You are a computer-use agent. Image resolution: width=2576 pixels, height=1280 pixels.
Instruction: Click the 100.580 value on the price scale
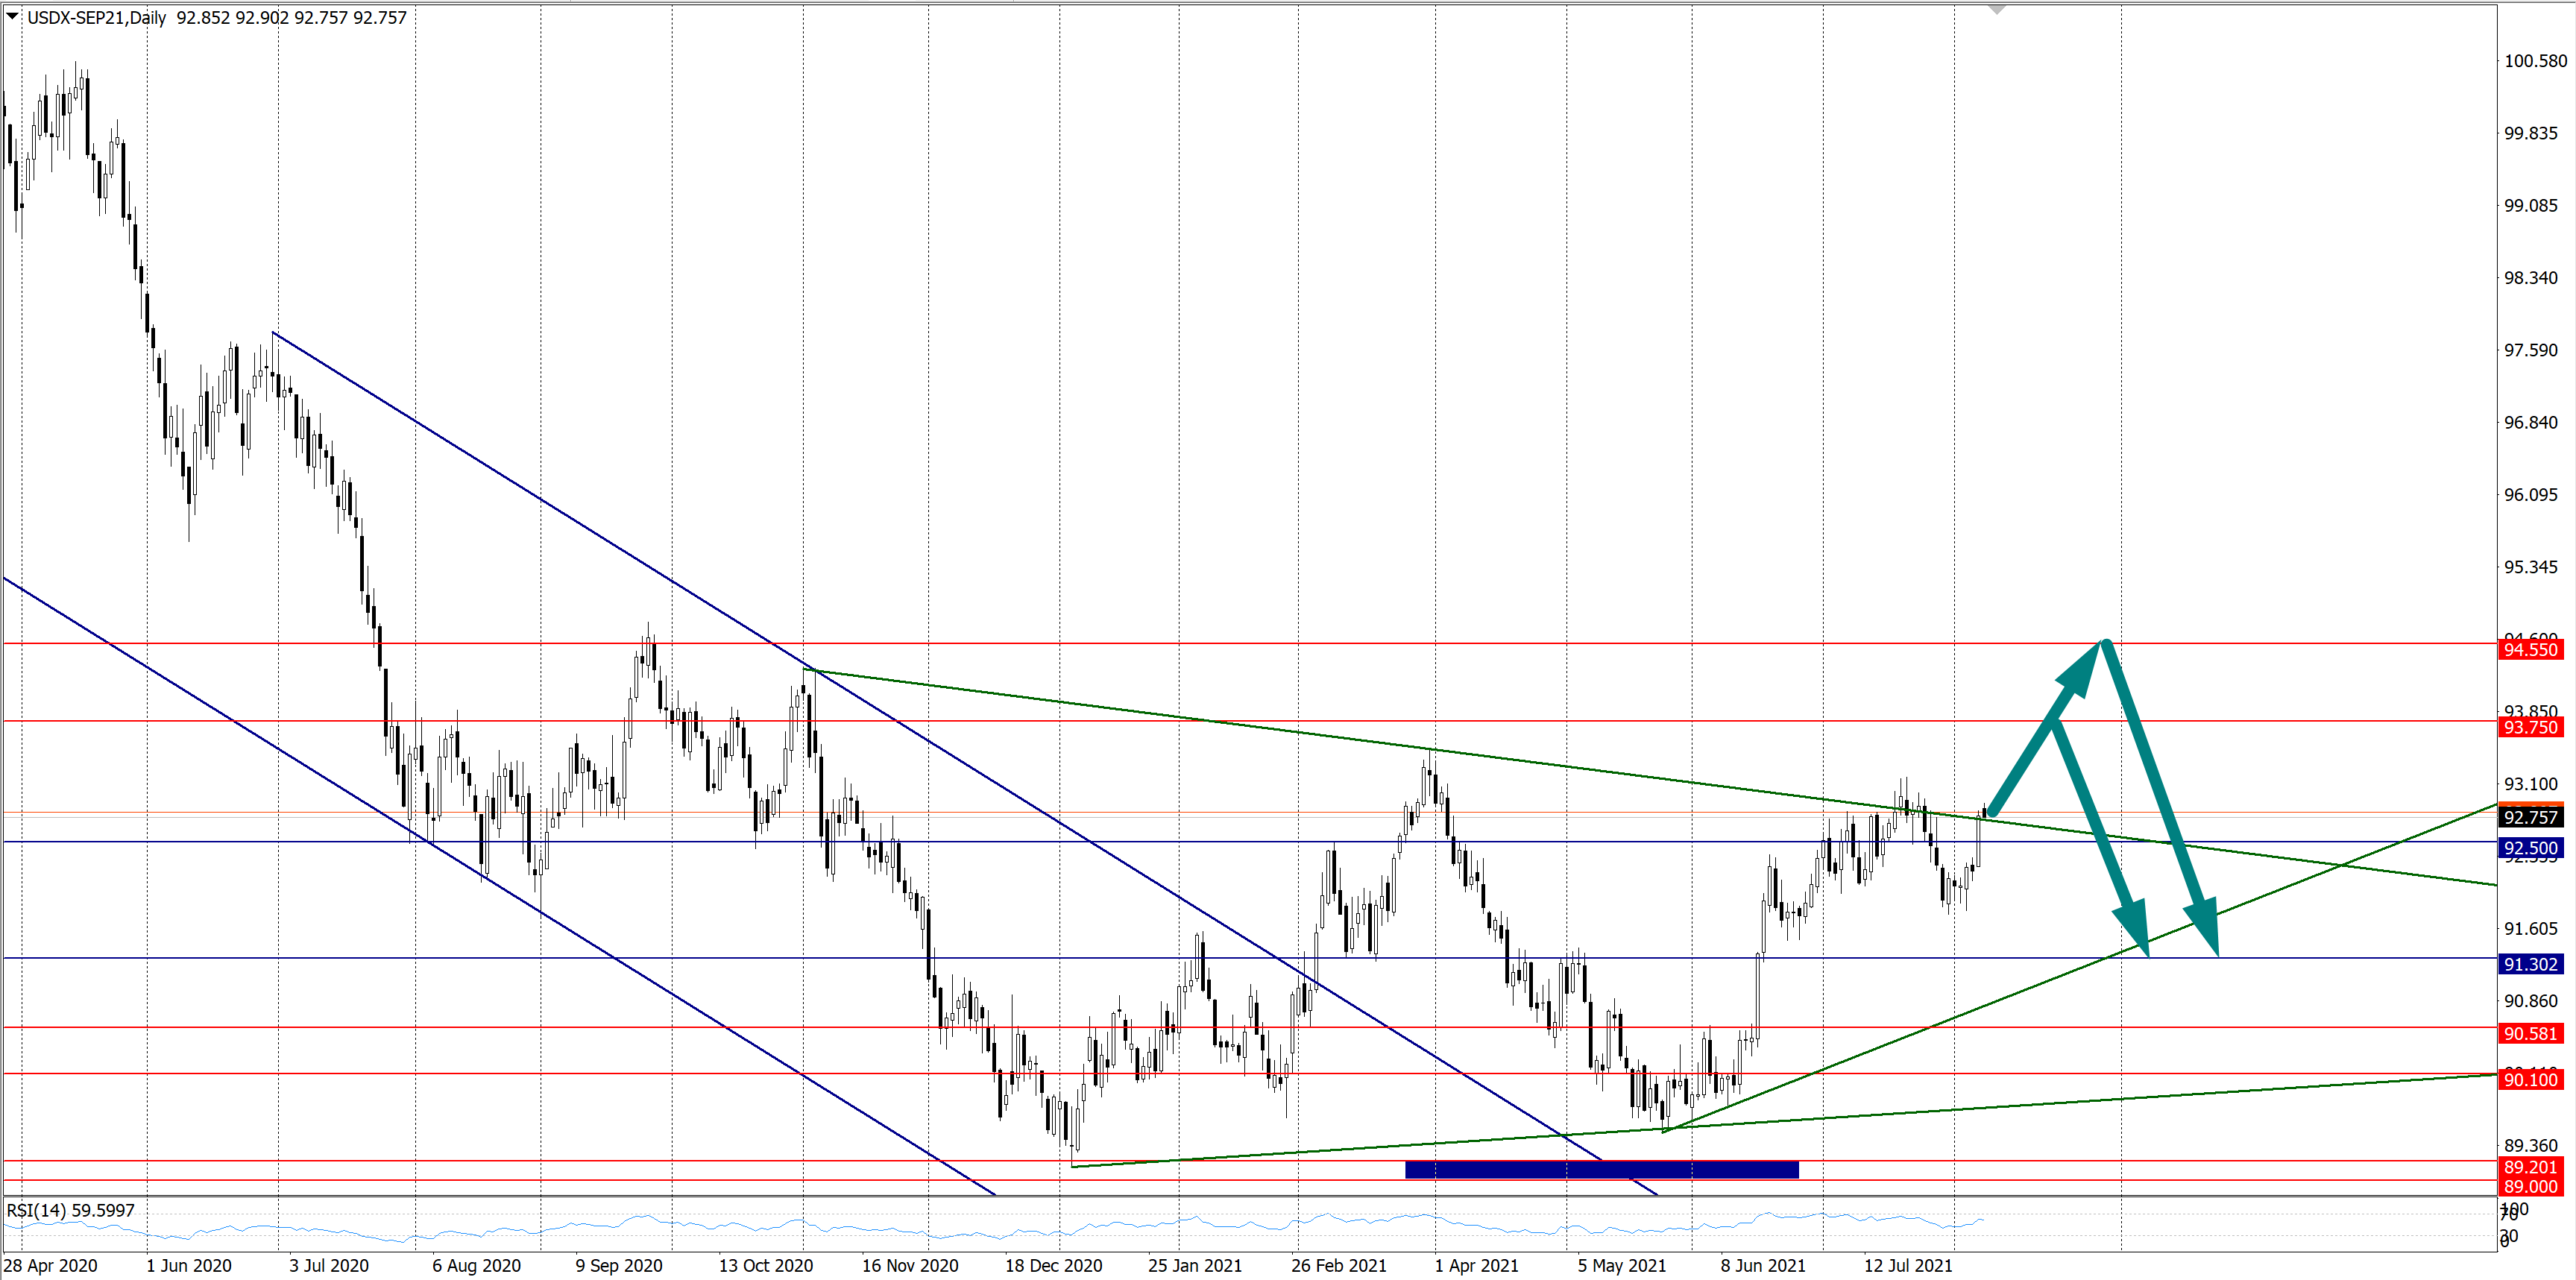2535,61
